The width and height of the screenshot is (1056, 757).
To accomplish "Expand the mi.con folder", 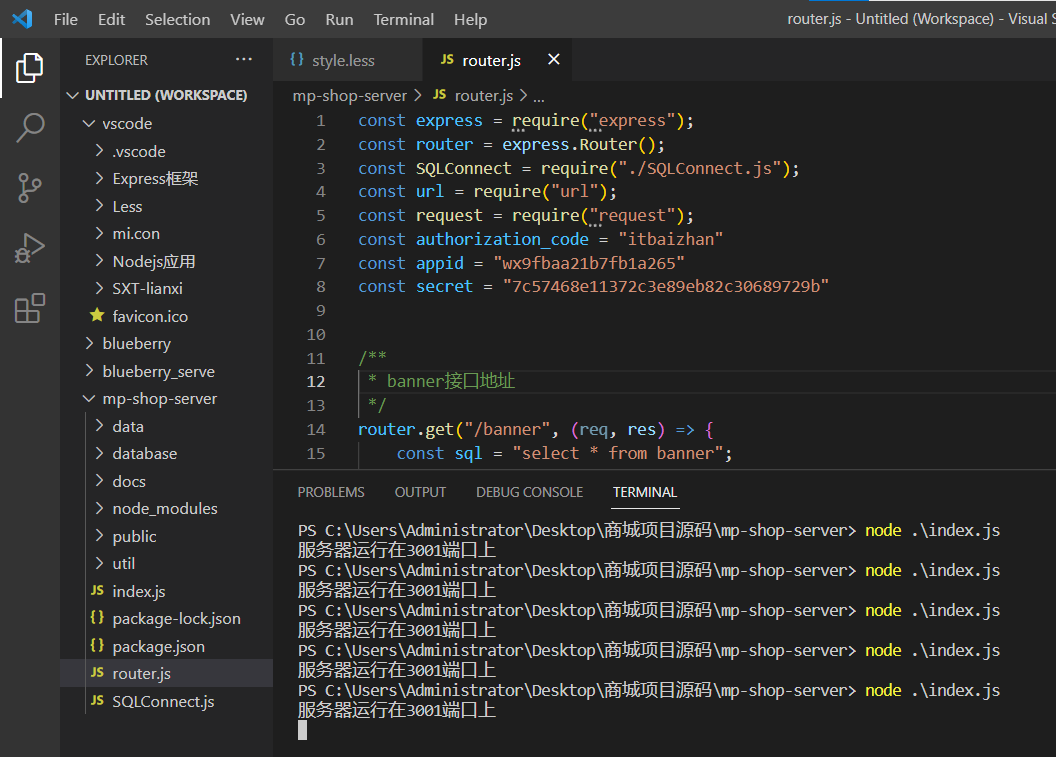I will tap(100, 233).
